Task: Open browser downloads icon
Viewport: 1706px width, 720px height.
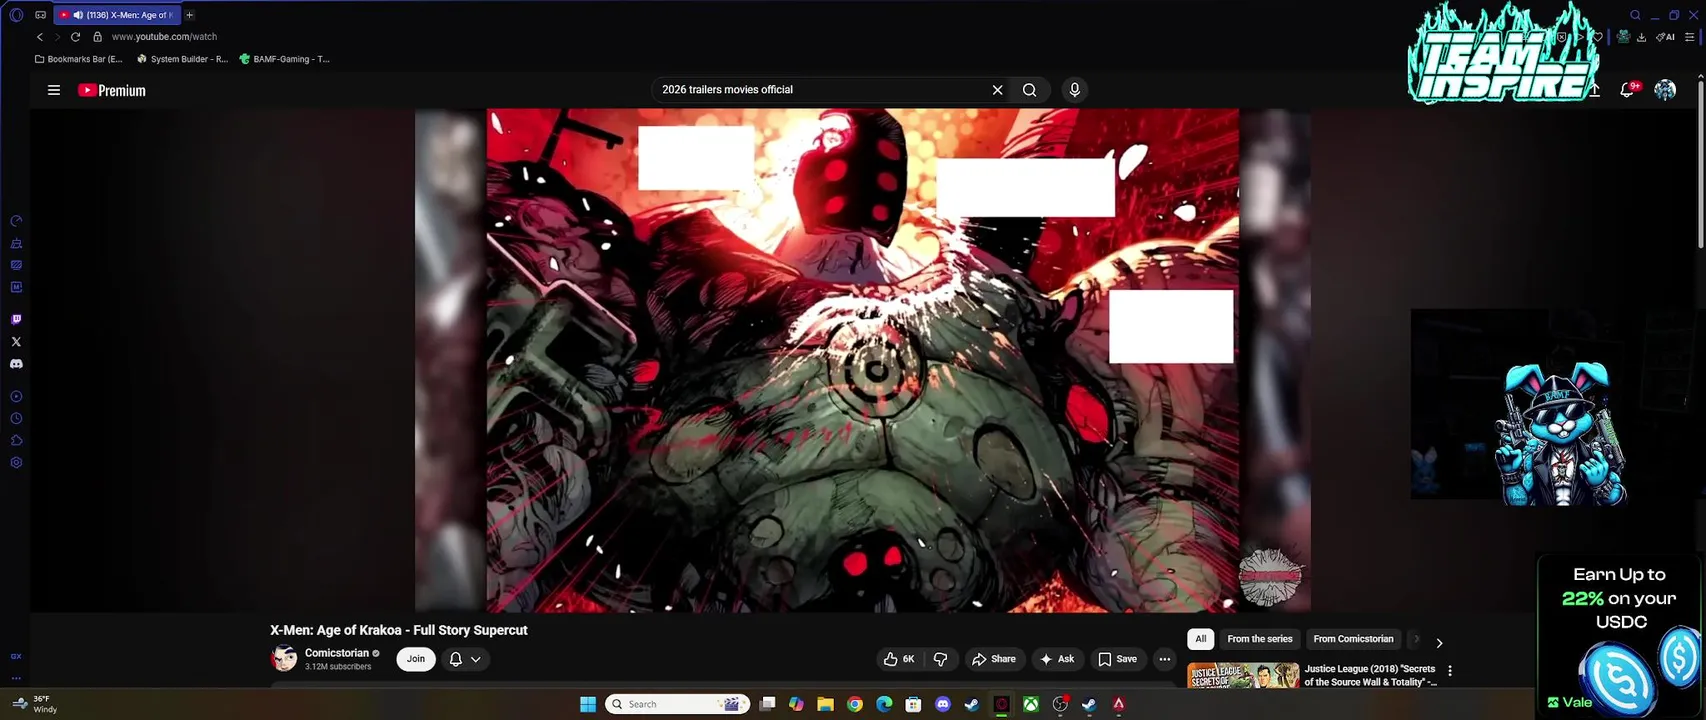Action: click(1642, 37)
